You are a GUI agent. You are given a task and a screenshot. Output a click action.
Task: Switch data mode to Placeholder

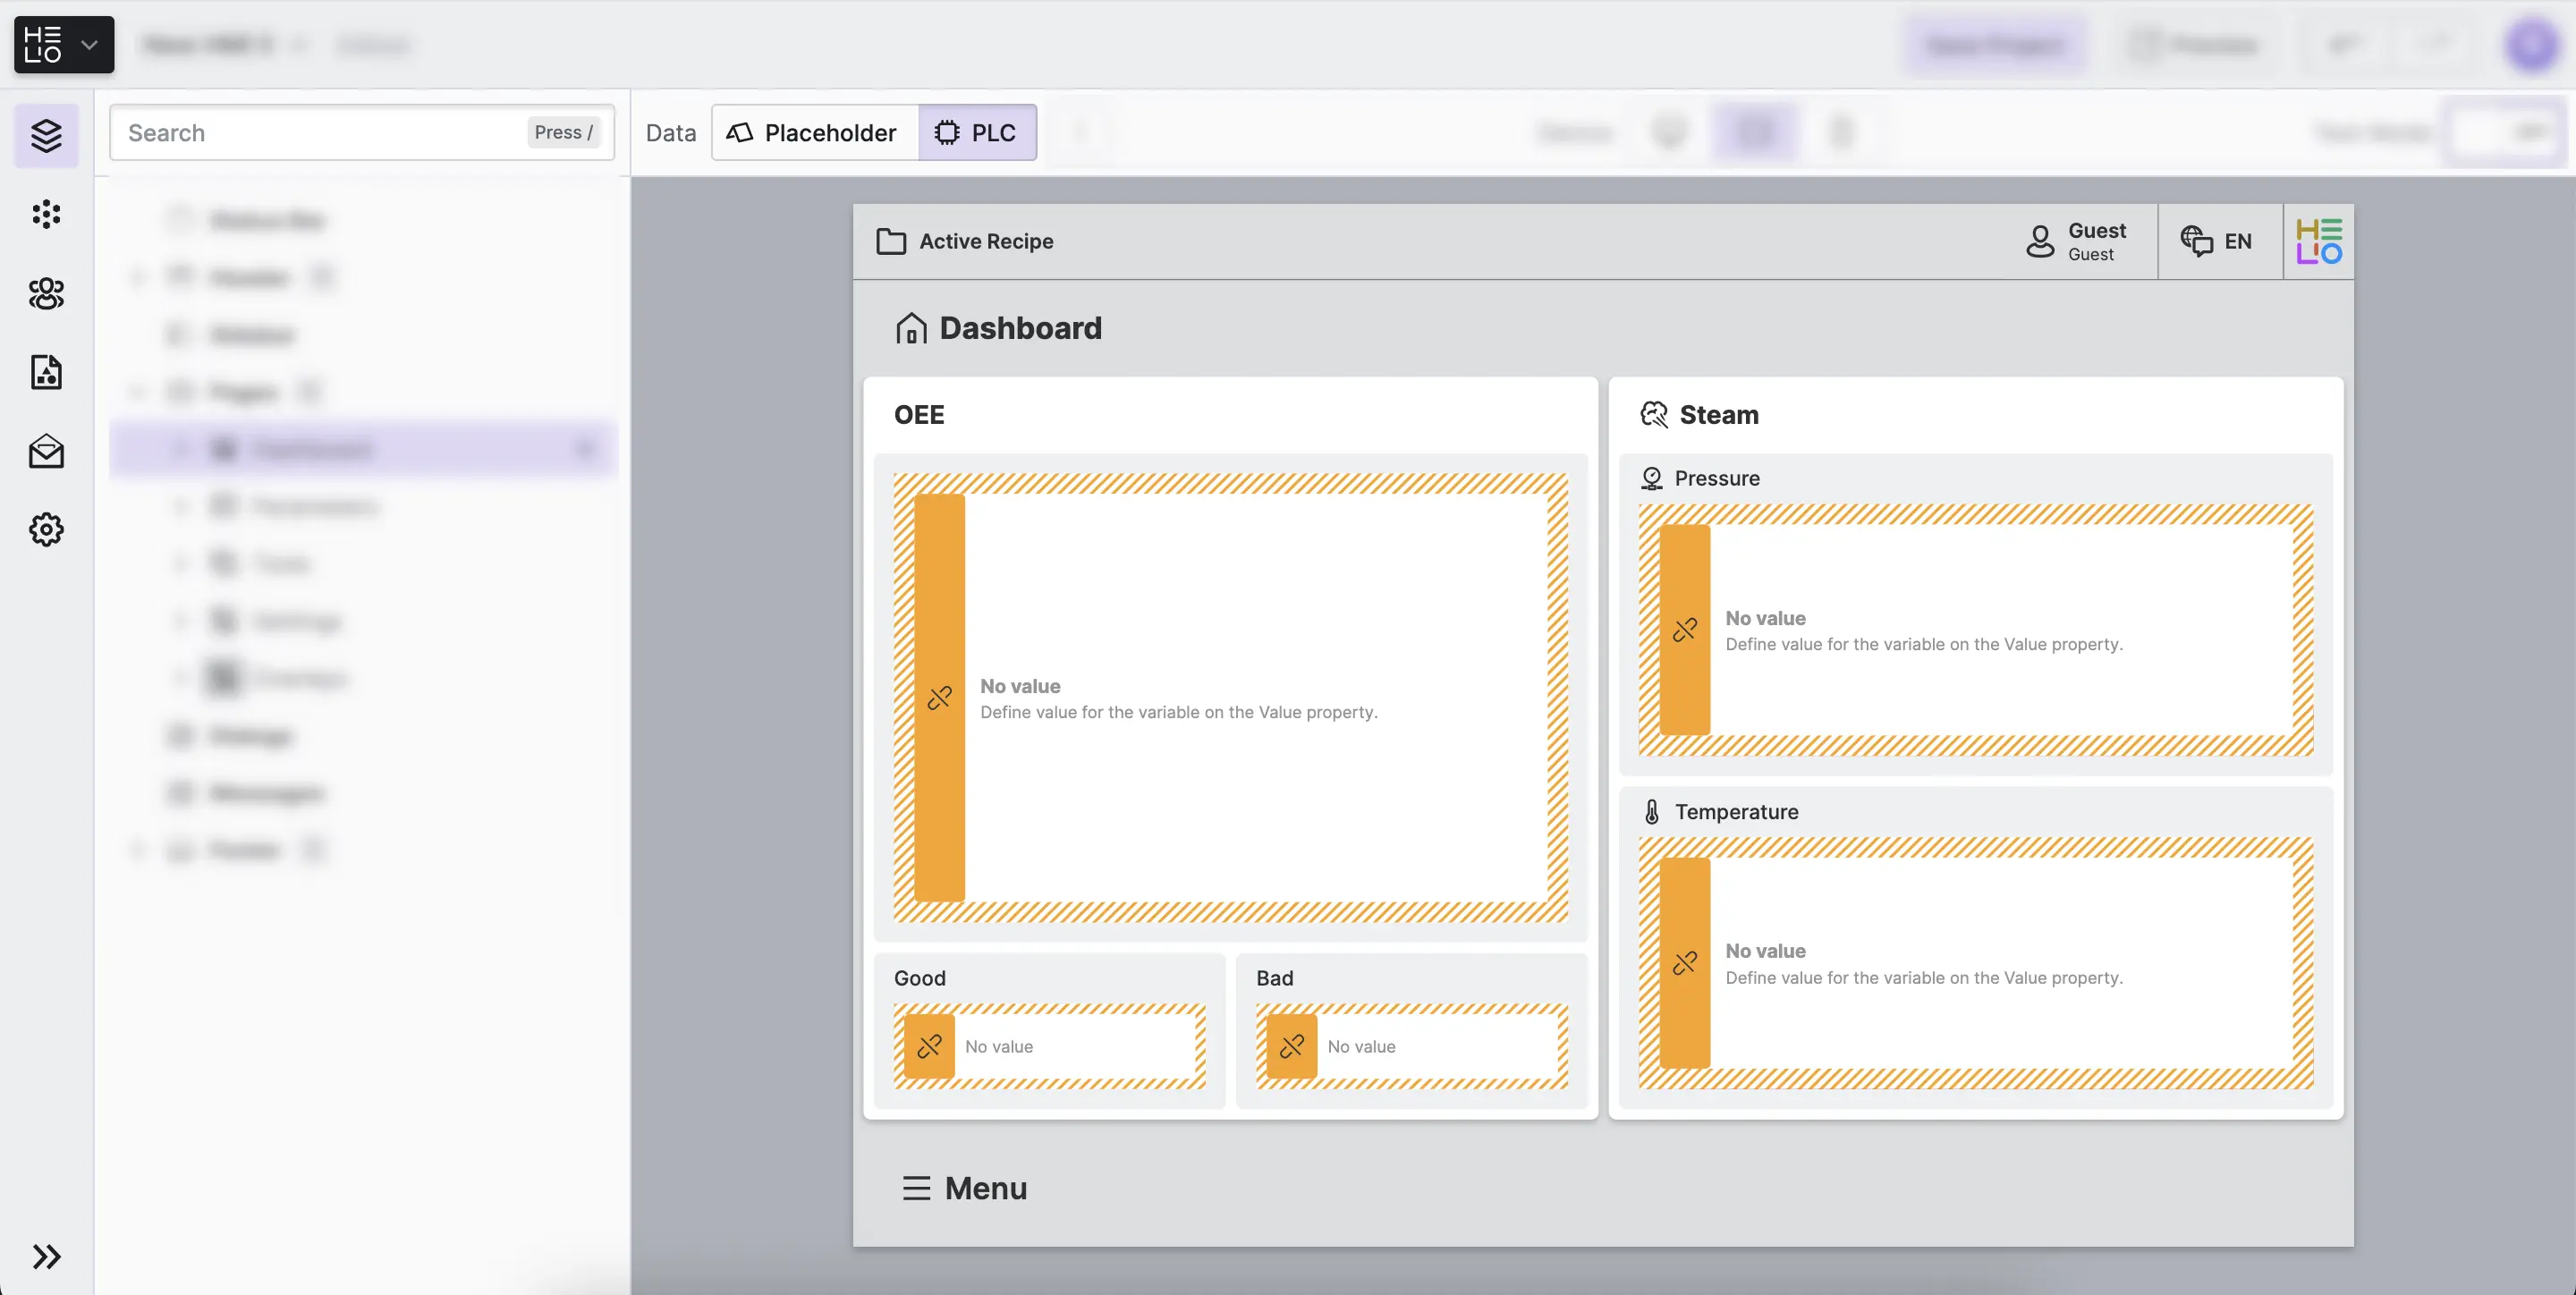click(x=813, y=133)
